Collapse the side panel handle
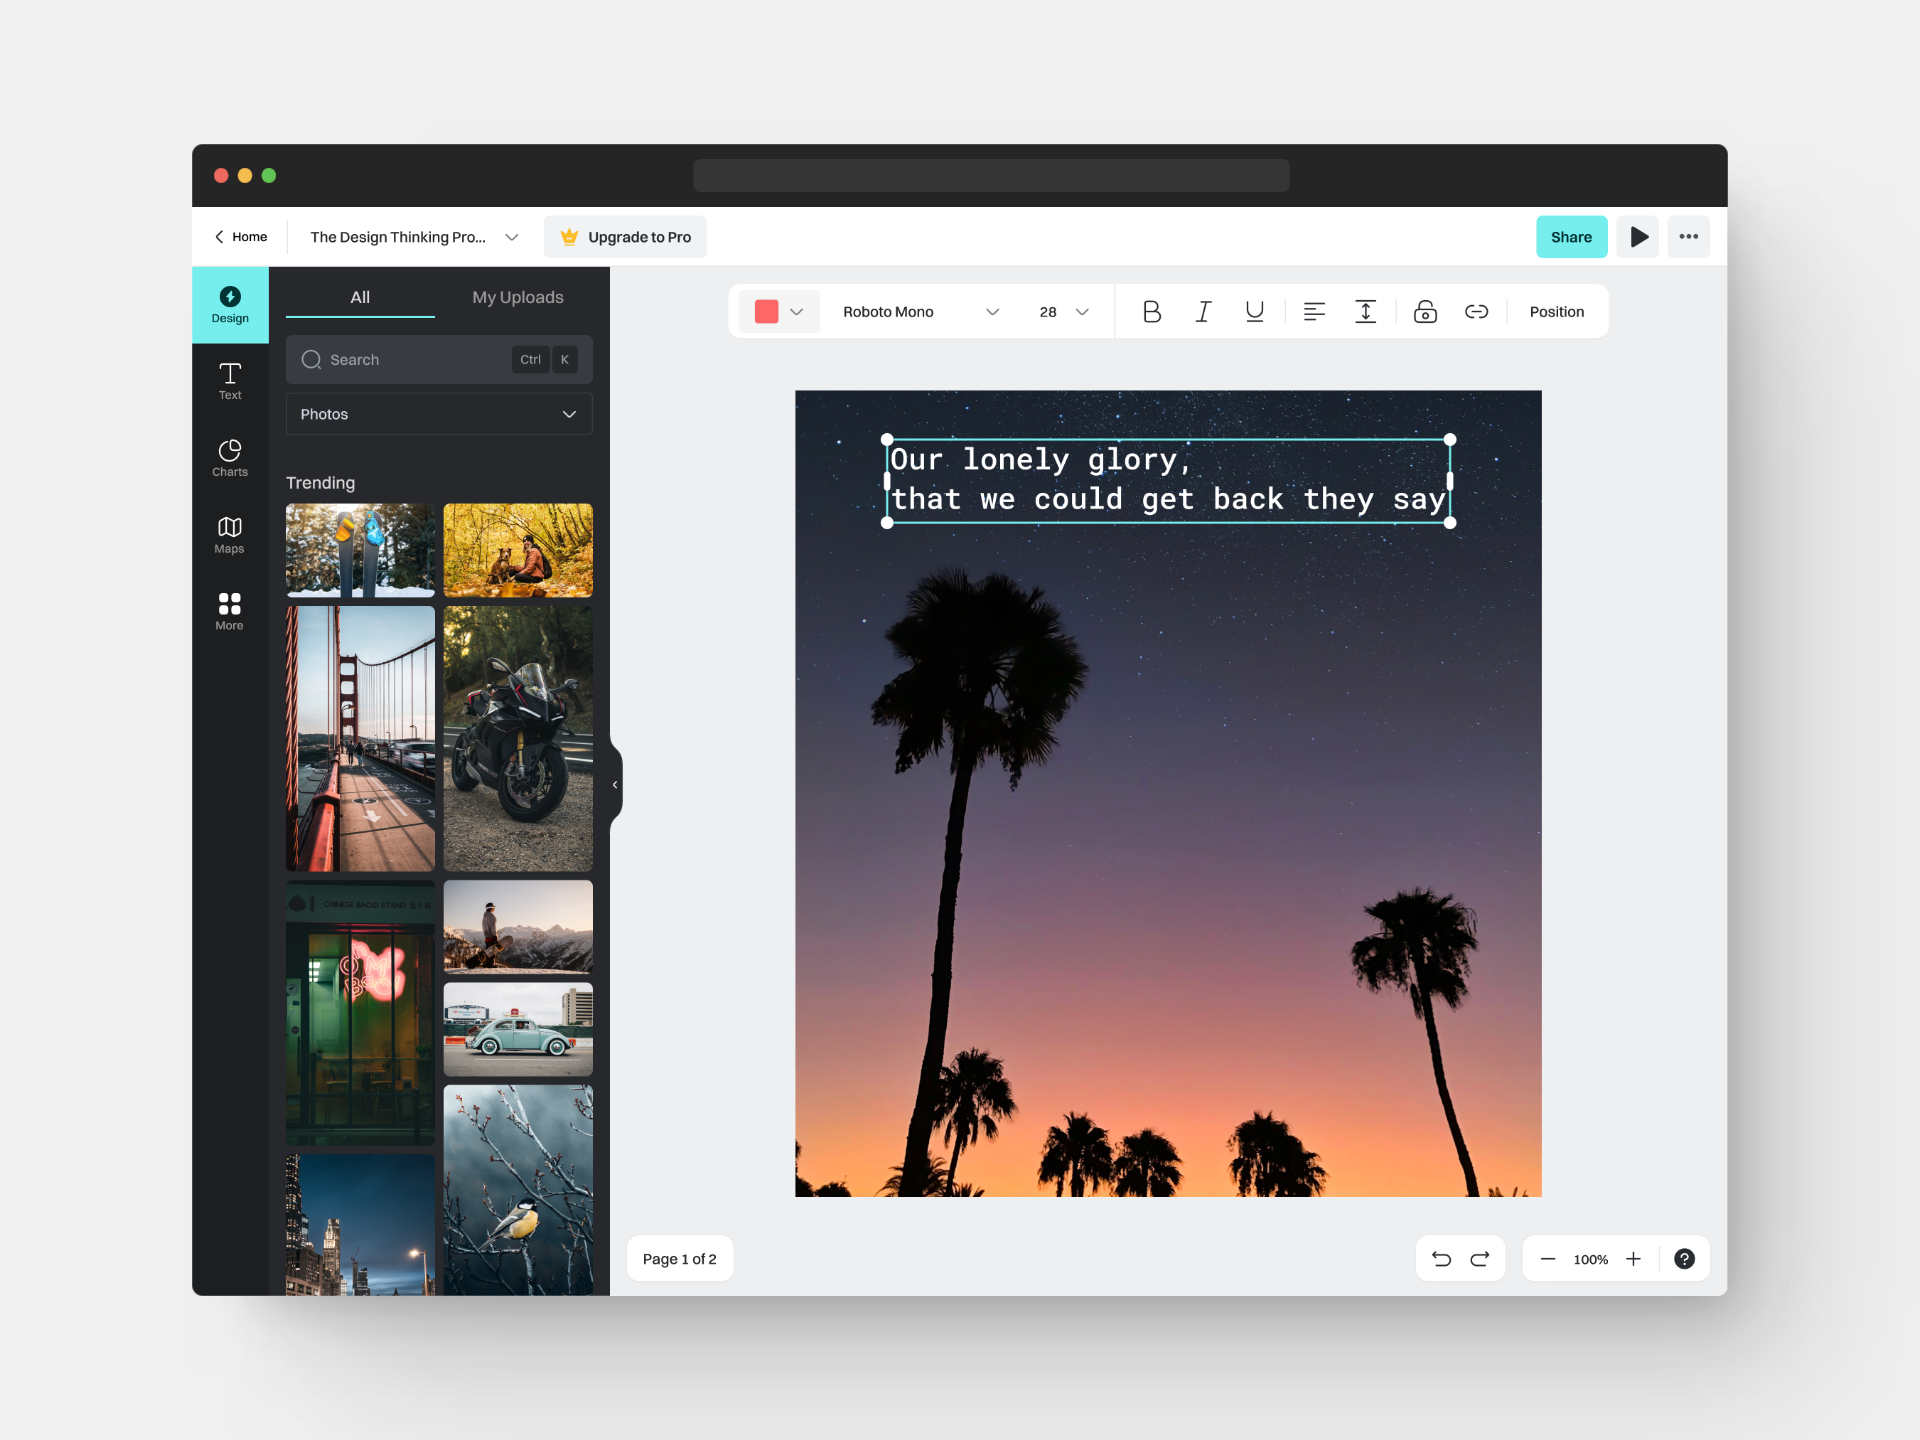 615,785
